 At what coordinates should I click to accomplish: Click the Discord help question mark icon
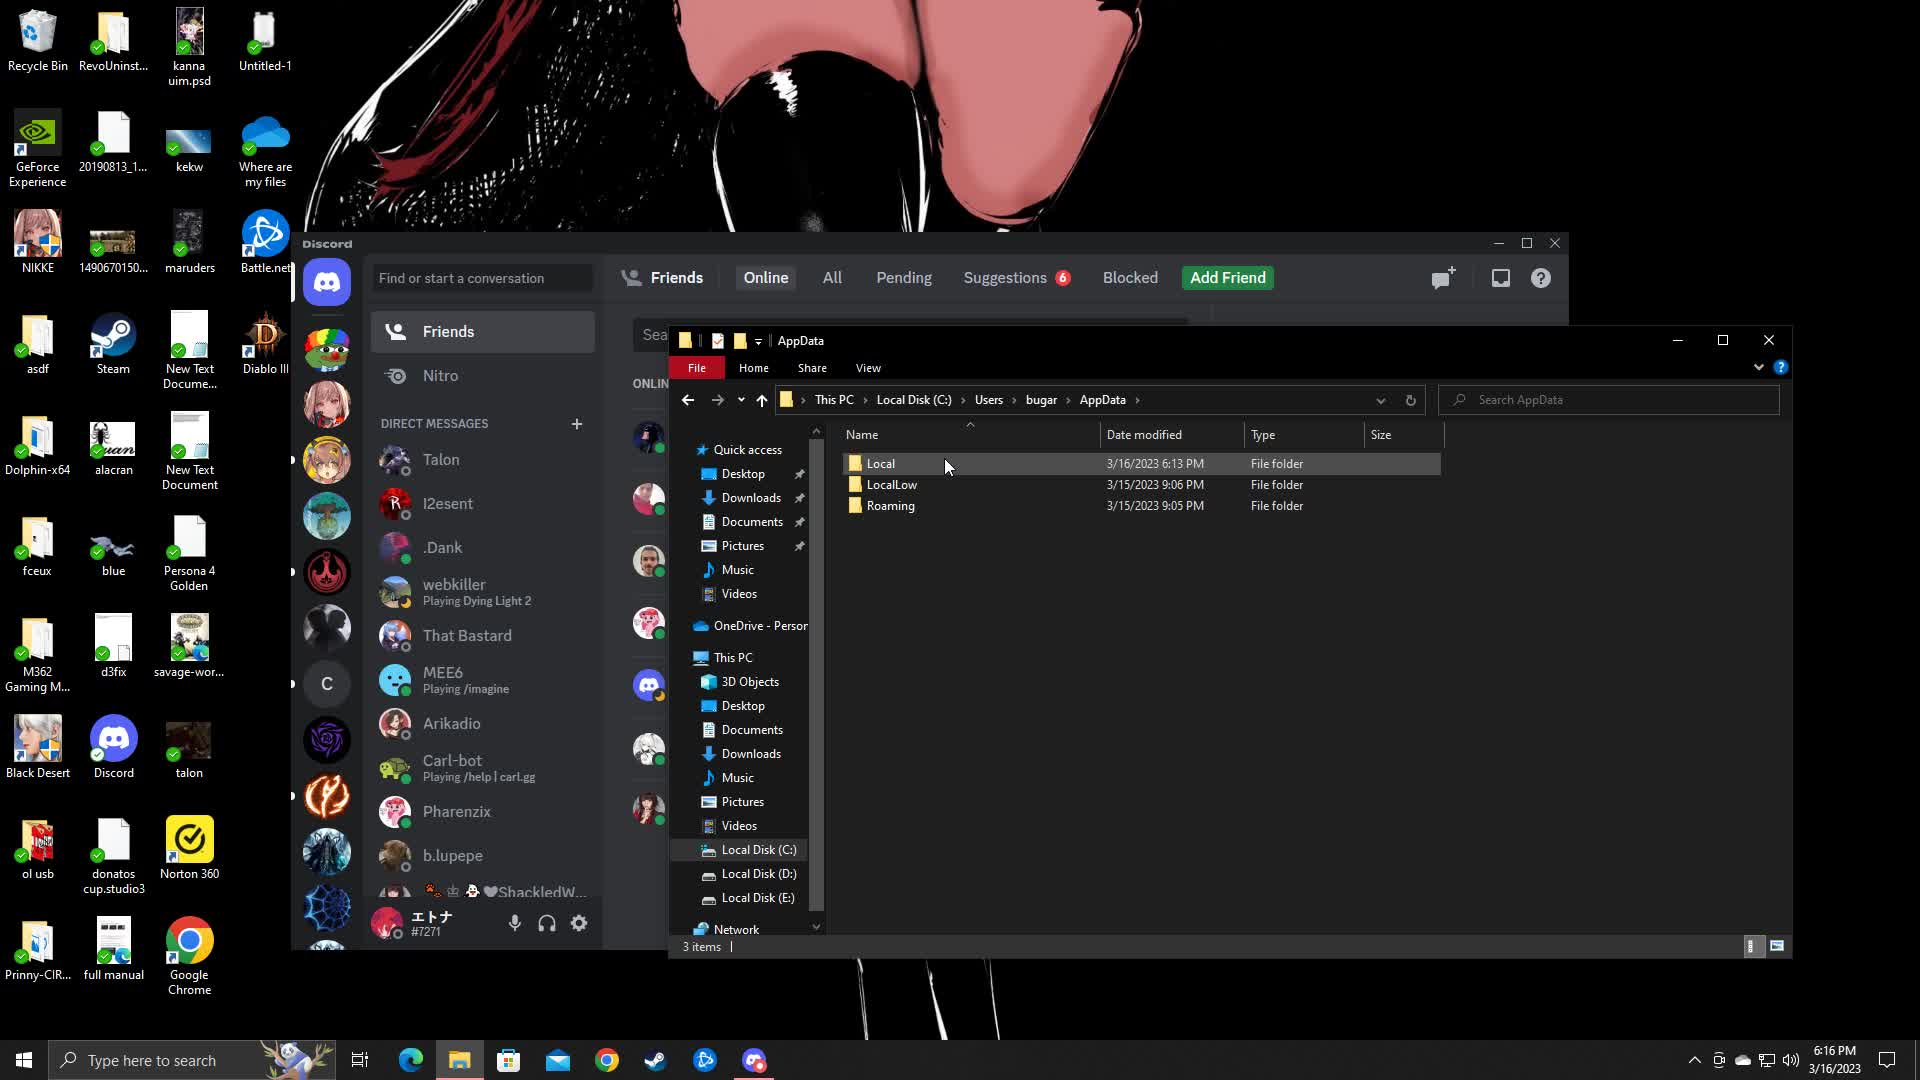pos(1541,279)
